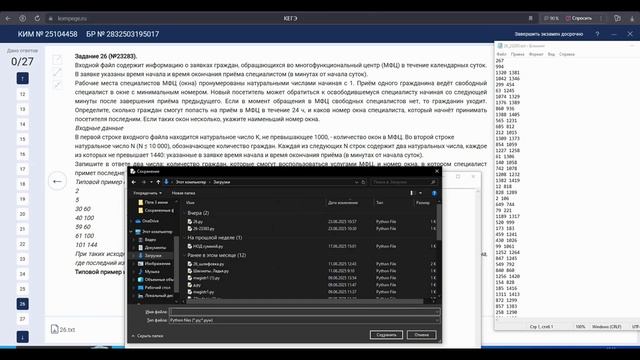Download the attached 26.txt file
640x360 pixels.
point(63,329)
